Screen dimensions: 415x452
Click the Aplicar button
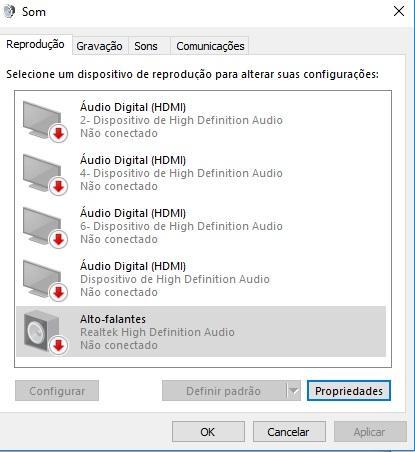click(370, 432)
